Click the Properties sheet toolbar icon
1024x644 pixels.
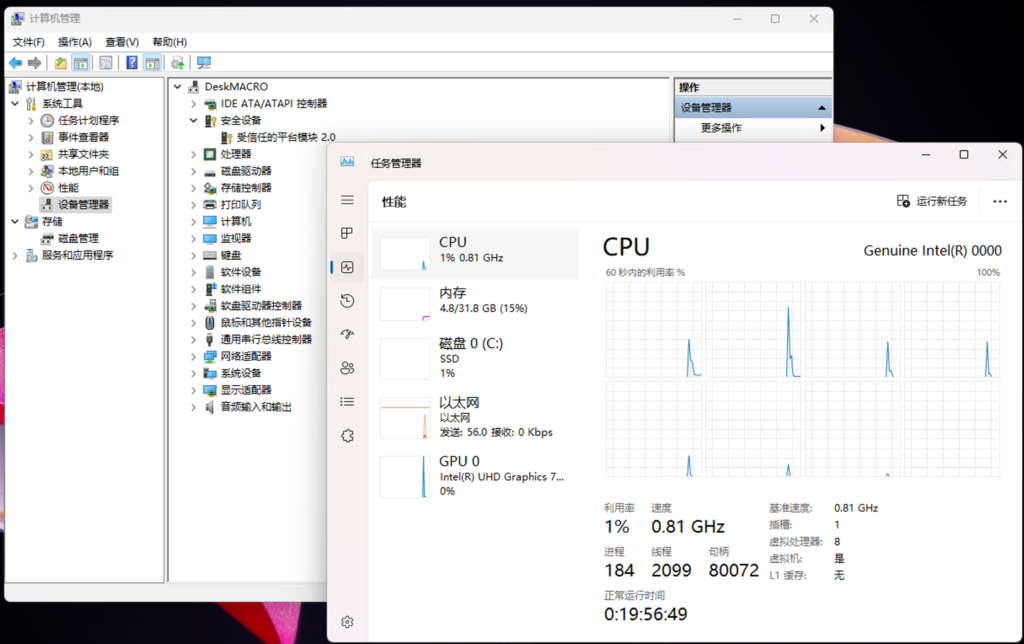[106, 63]
